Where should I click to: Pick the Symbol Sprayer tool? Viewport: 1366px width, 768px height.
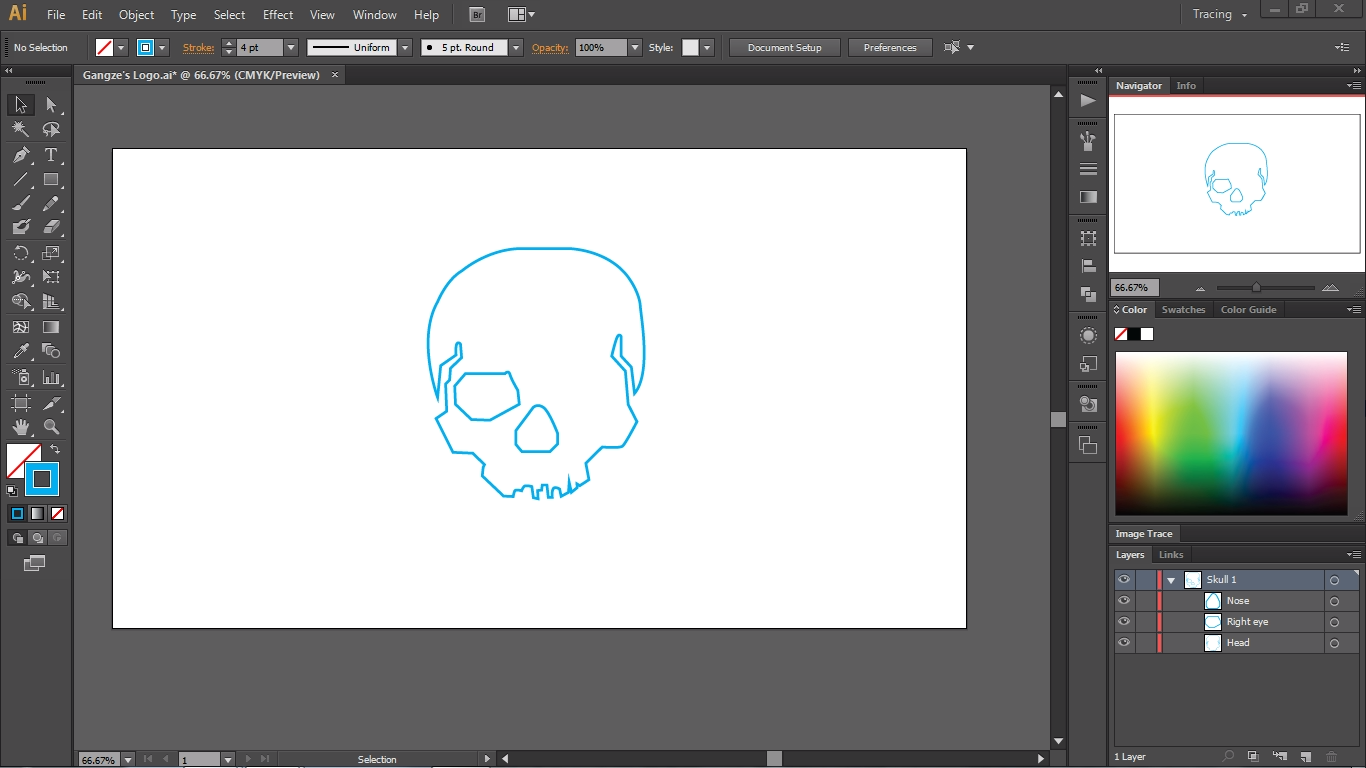pyautogui.click(x=21, y=378)
